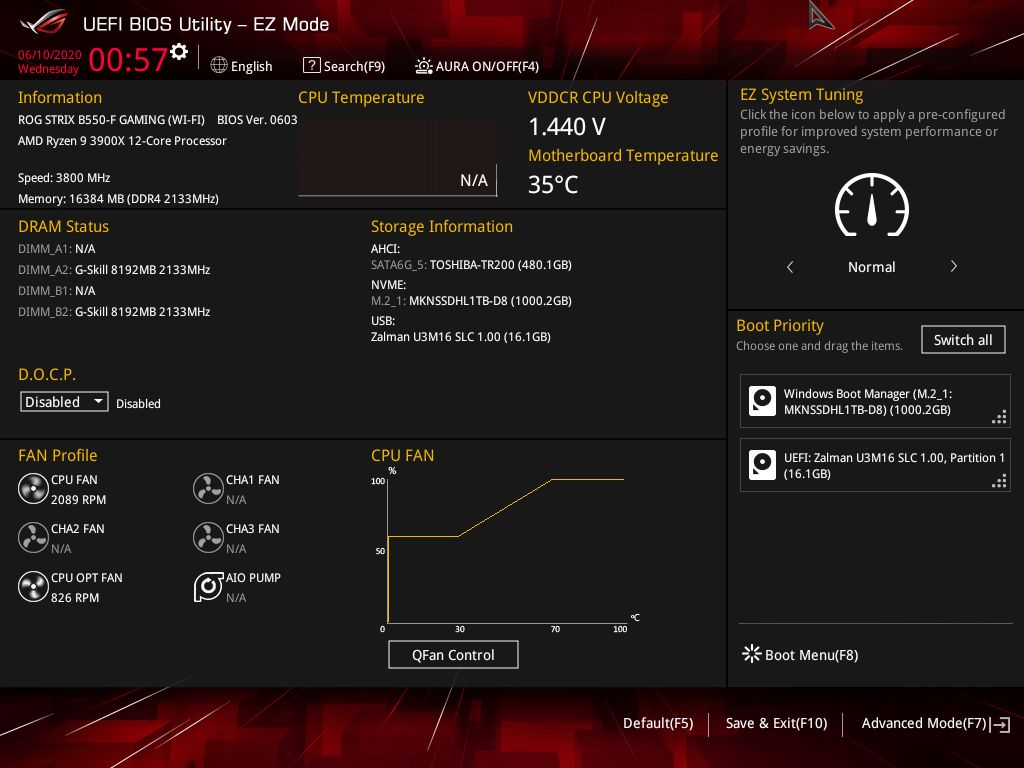Click the Normal tuning profile label

click(x=871, y=266)
